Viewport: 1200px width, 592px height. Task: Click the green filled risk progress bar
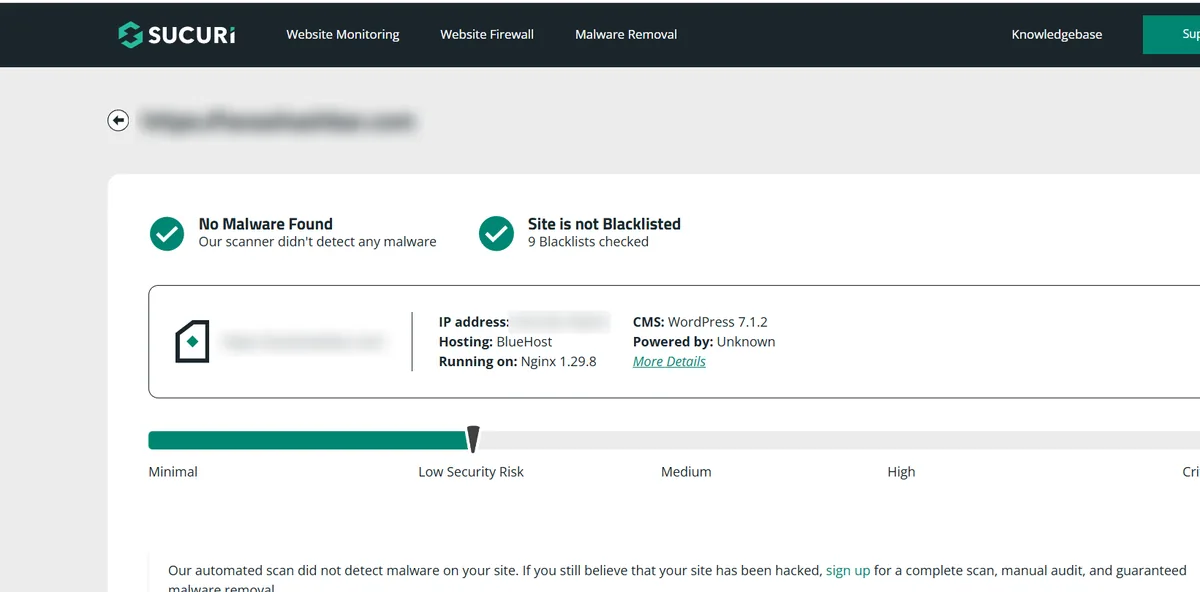[x=309, y=440]
